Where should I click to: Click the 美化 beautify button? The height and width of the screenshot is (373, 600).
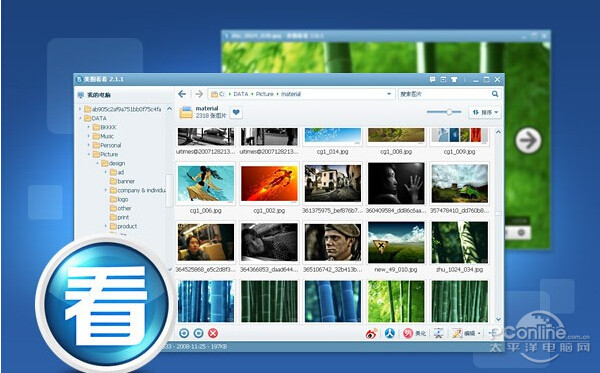tap(415, 334)
